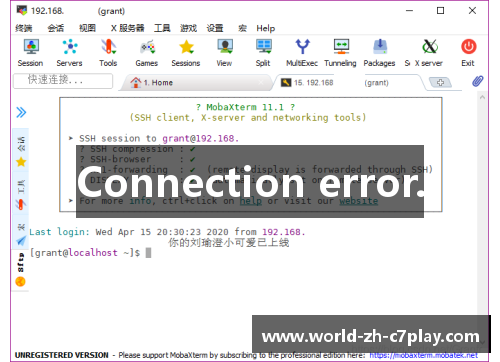Screen dimensions: 500x362
Task: Click the MobaXterm 11.1 banner title
Action: point(245,107)
